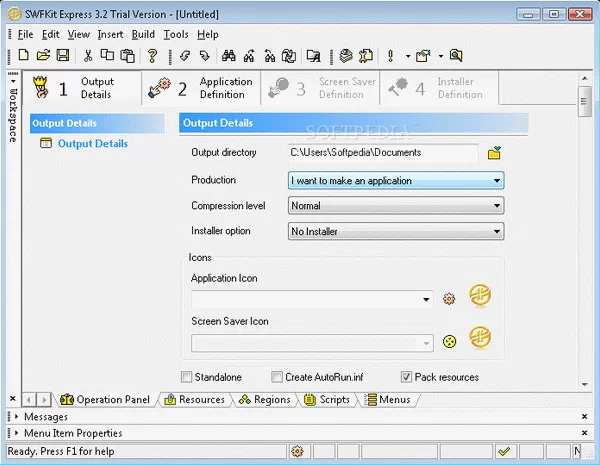
Task: Open the dropdown arrow beside window properties icon
Action: tap(441, 56)
